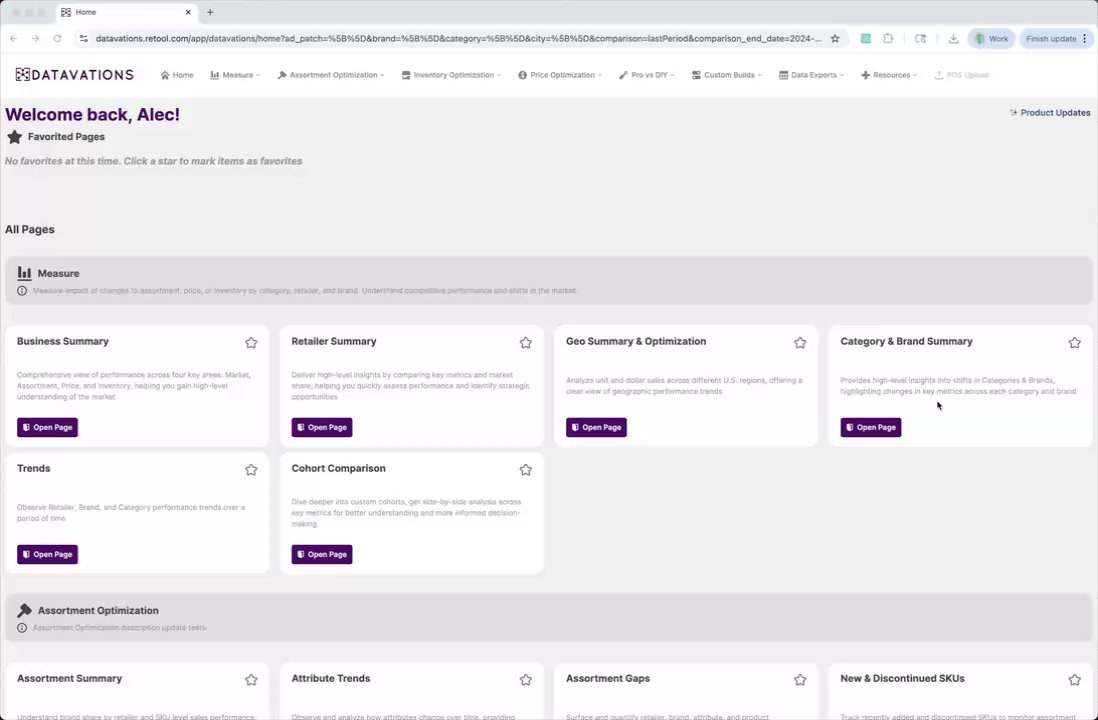Open the browser three-dot menu

coord(1085,39)
